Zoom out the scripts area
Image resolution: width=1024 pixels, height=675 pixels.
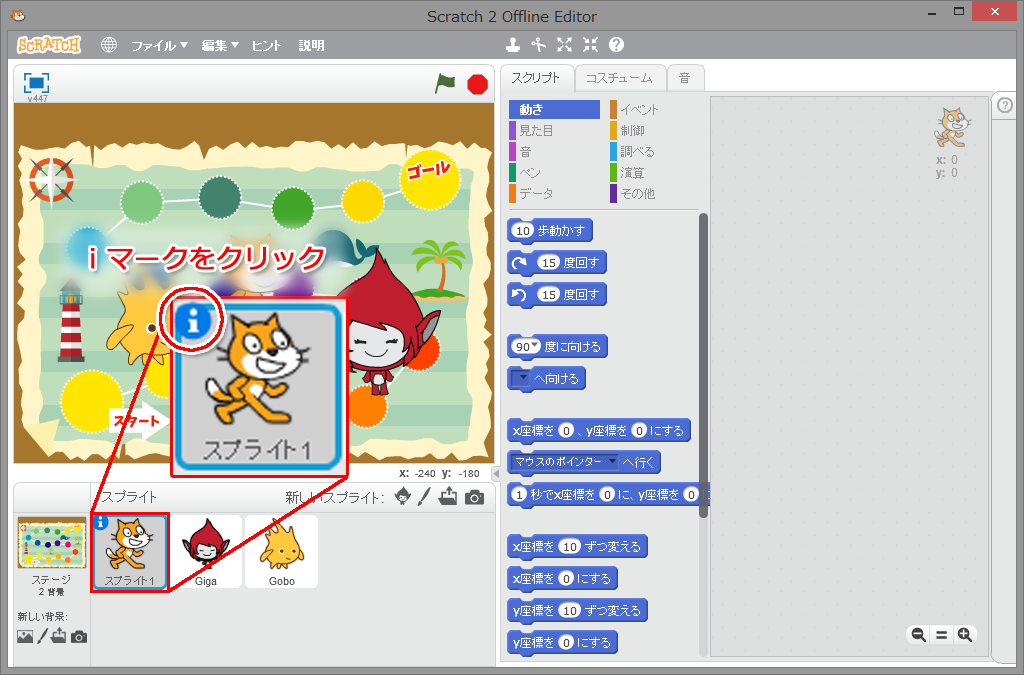tap(918, 635)
